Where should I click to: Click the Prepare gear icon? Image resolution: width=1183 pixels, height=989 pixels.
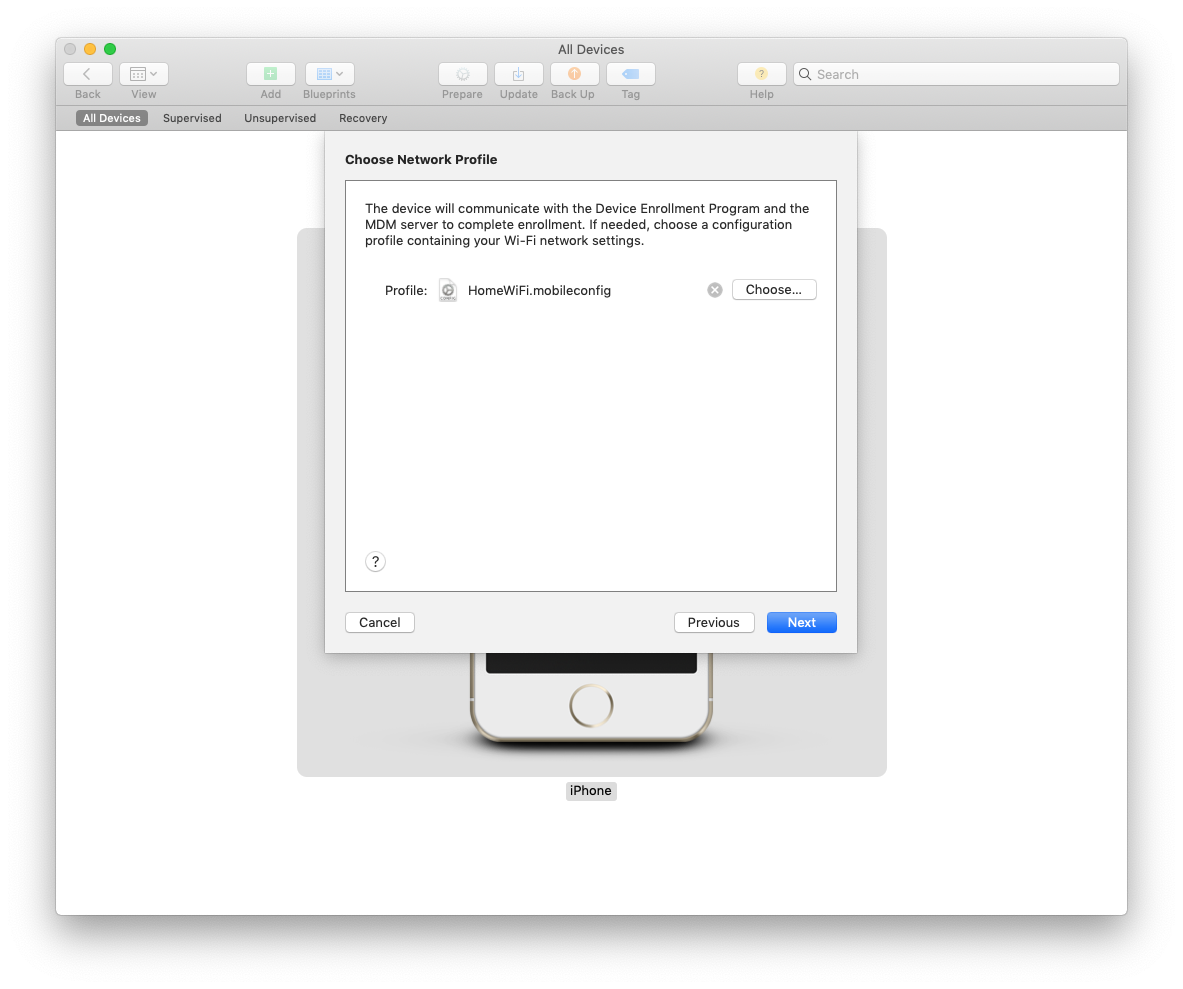click(x=462, y=74)
